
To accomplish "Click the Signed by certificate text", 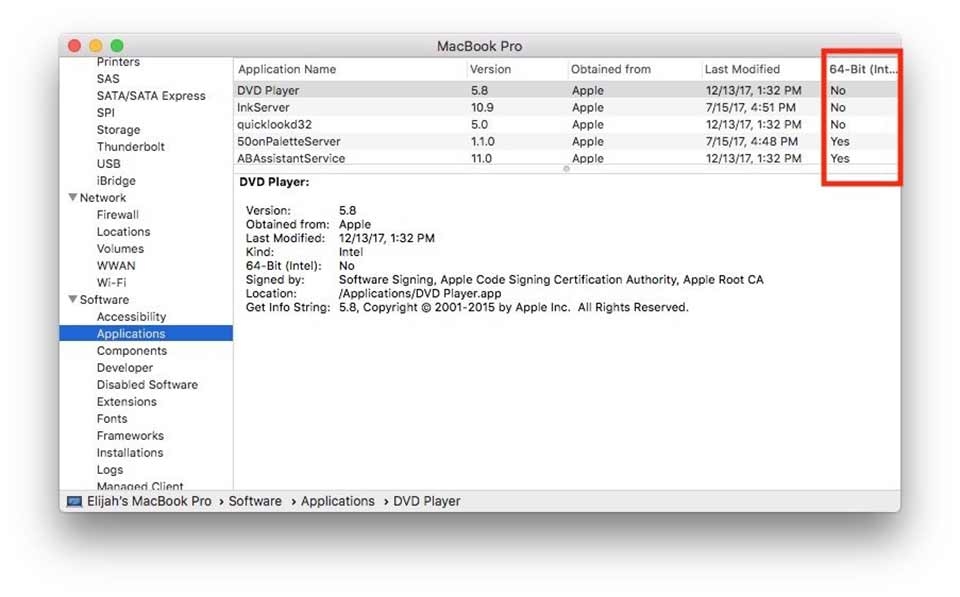I will 551,279.
